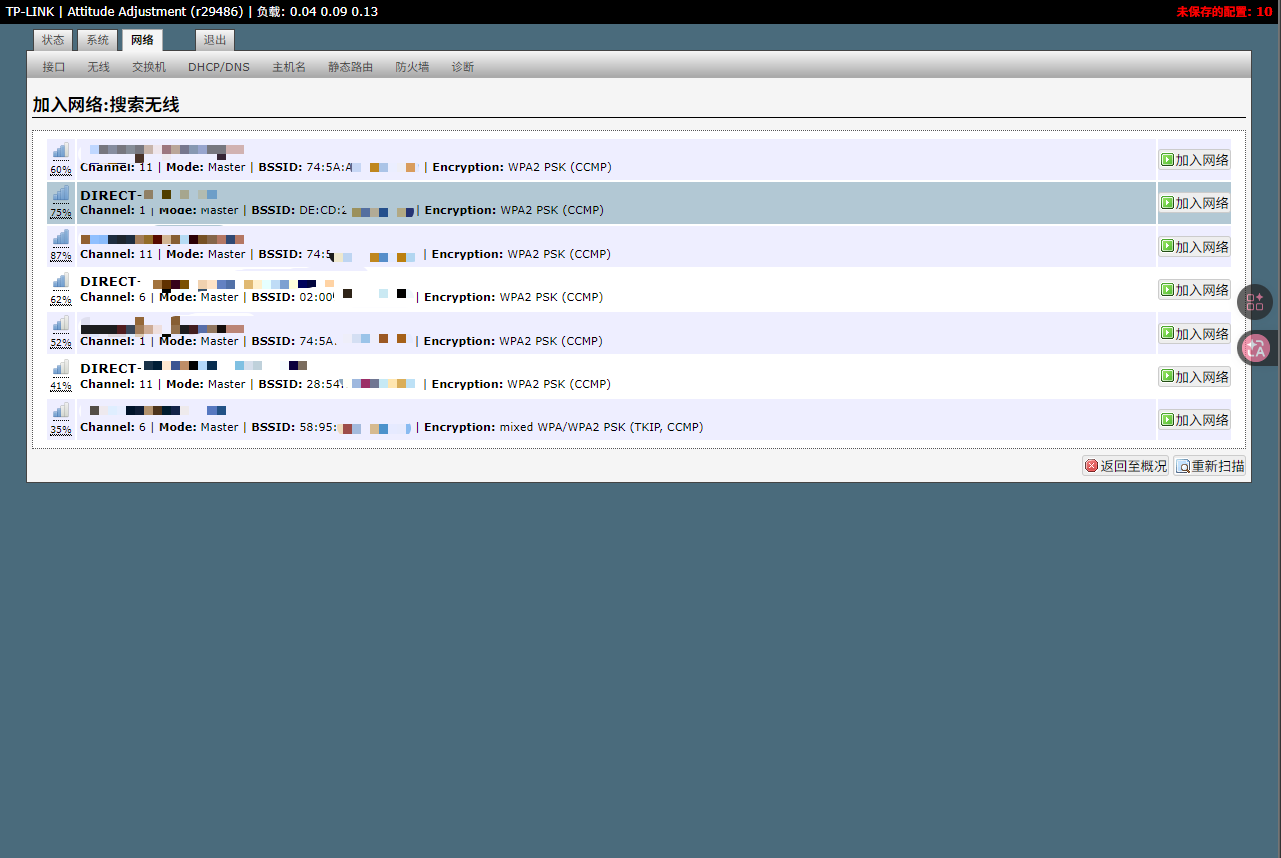Open DHCP/DNS settings
Image resolution: width=1281 pixels, height=858 pixels.
(x=219, y=67)
